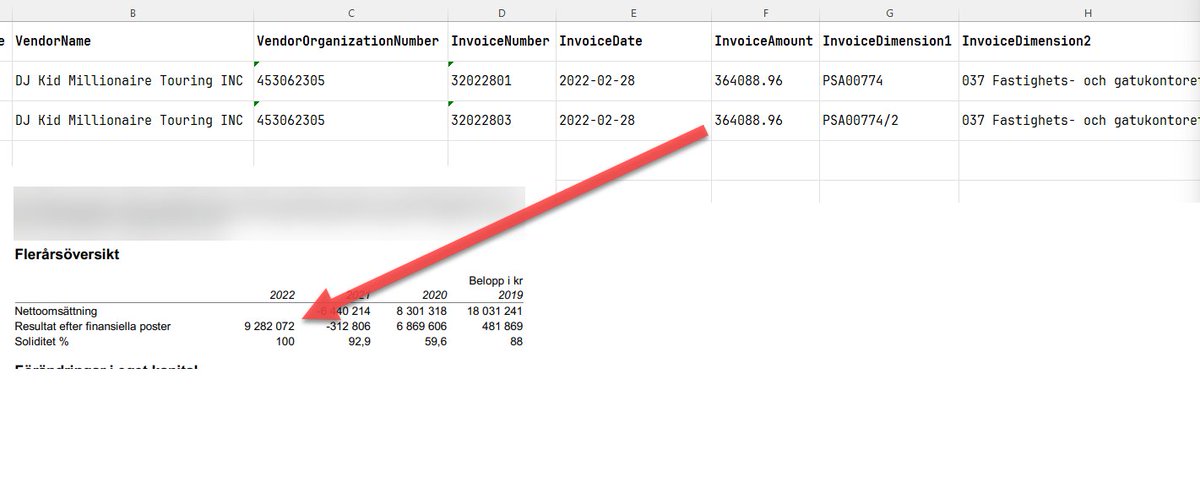
Task: Click the value 9 282 072
Action: point(268,326)
